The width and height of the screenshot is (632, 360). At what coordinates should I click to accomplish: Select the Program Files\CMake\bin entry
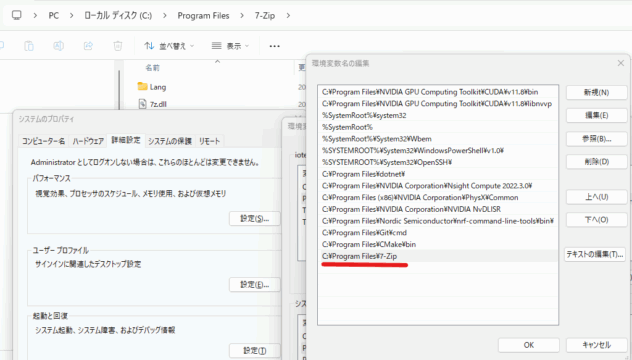[x=438, y=244]
